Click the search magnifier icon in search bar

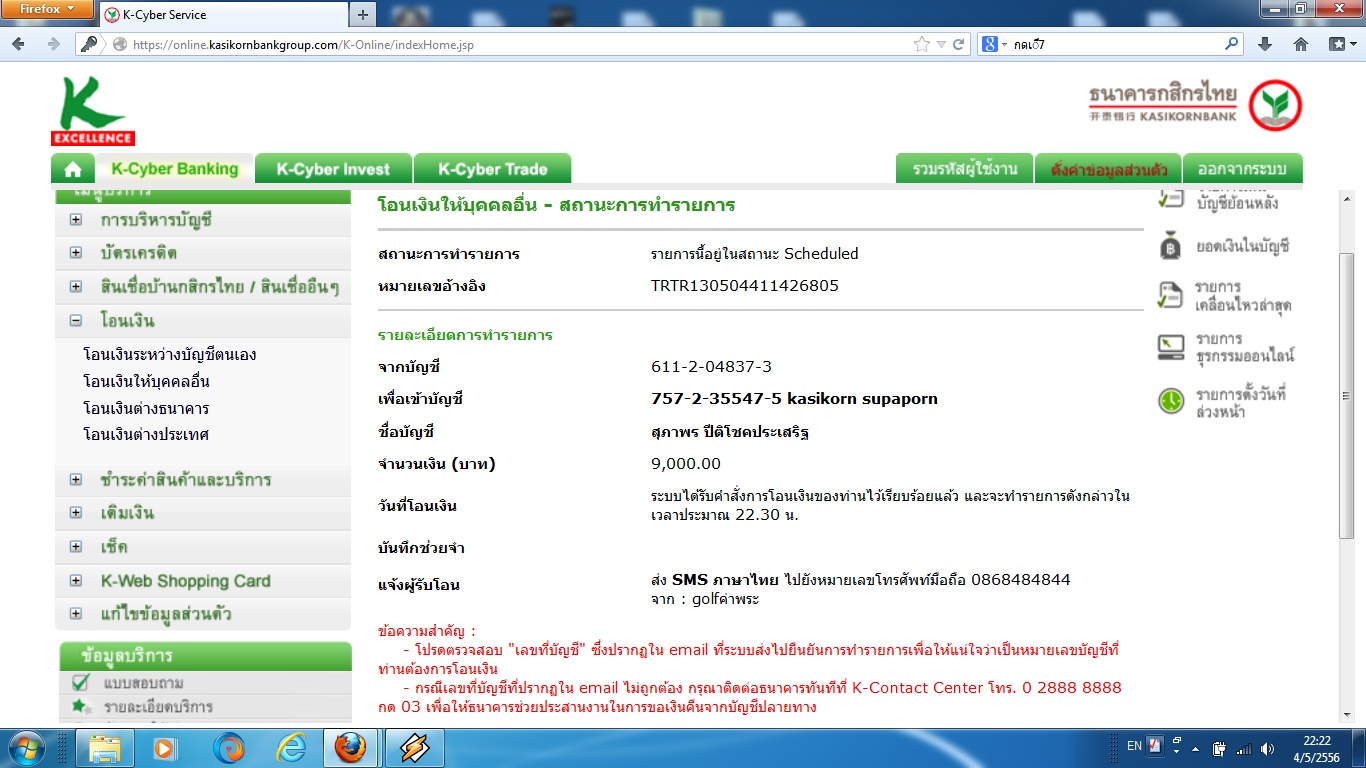point(1231,44)
